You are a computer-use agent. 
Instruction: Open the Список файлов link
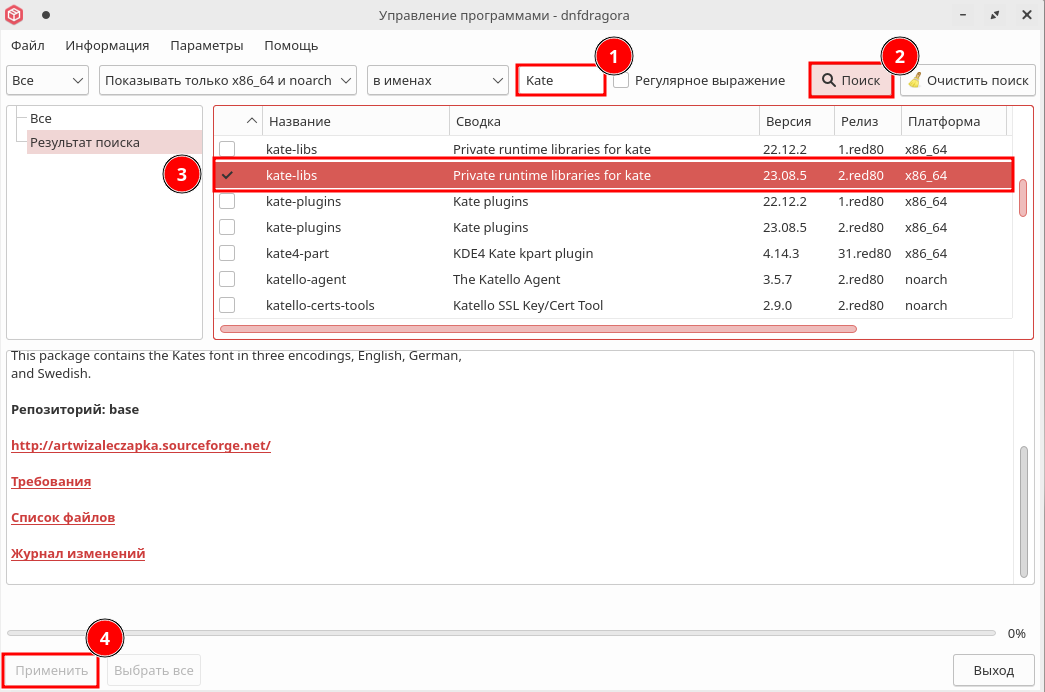tap(63, 518)
